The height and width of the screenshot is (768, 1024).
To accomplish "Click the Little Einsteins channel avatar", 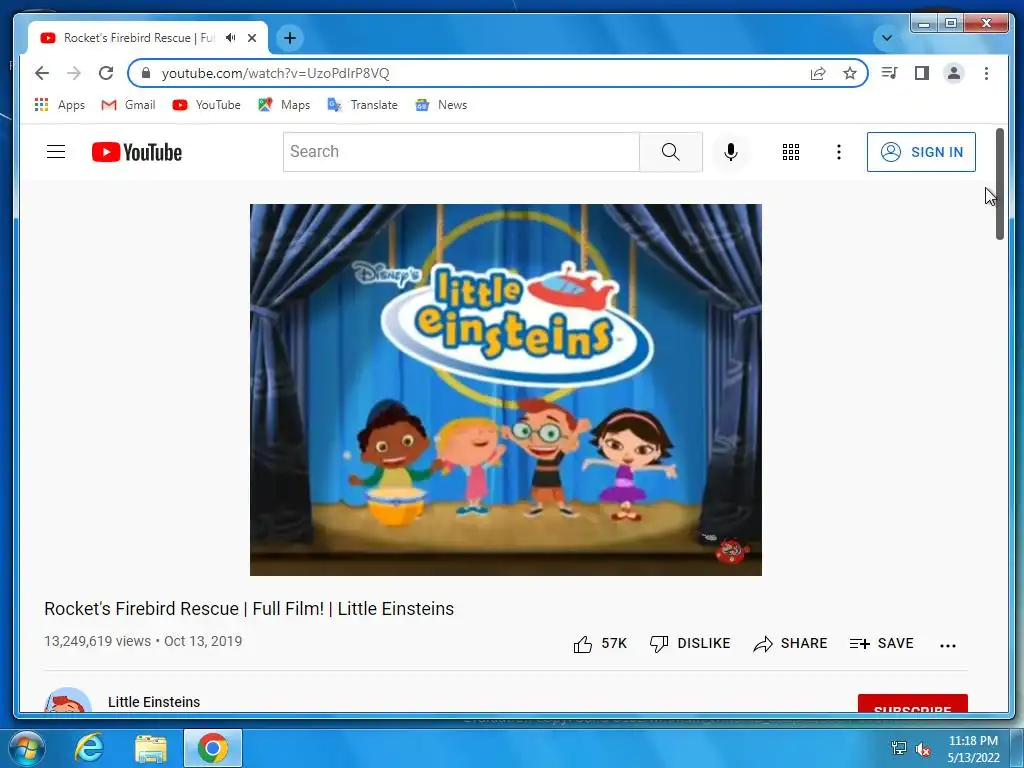I will coord(67,700).
